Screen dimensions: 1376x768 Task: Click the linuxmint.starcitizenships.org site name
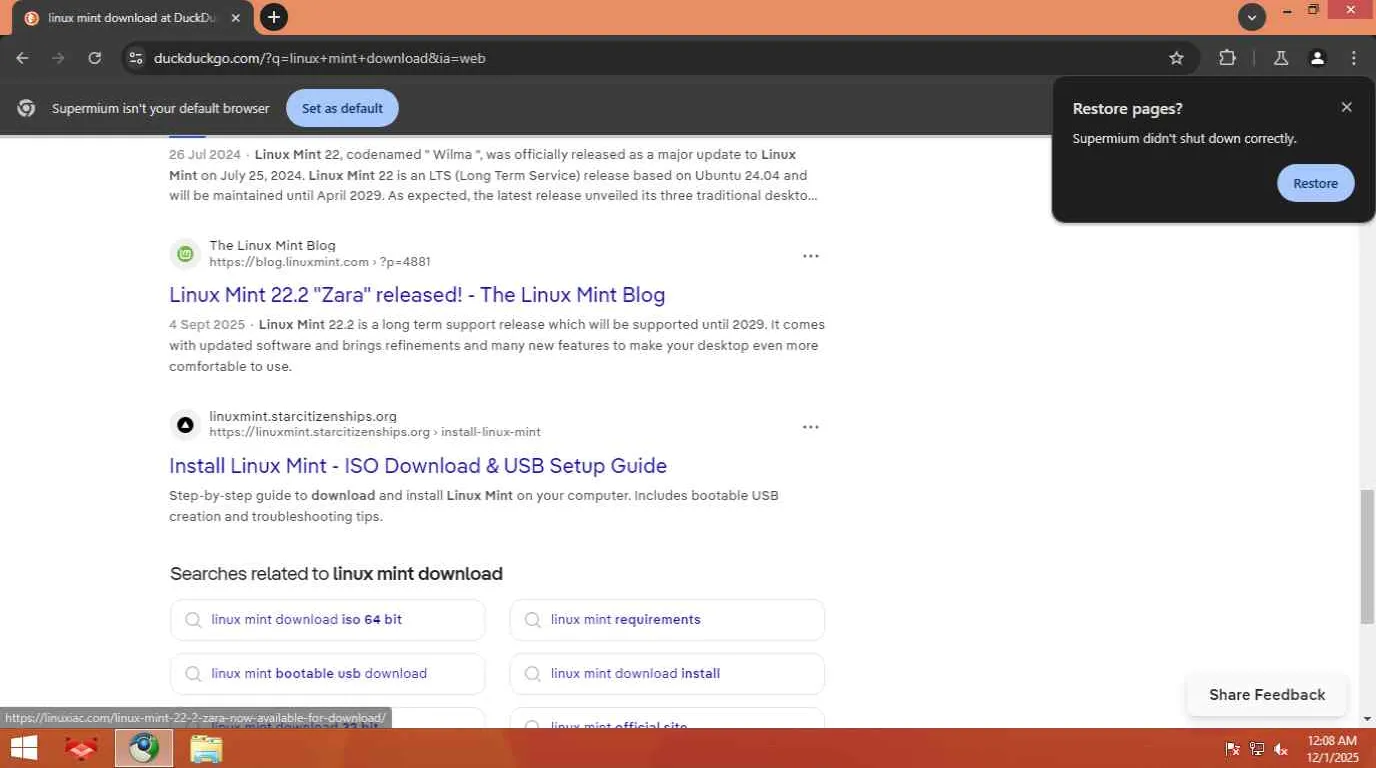pyautogui.click(x=303, y=416)
